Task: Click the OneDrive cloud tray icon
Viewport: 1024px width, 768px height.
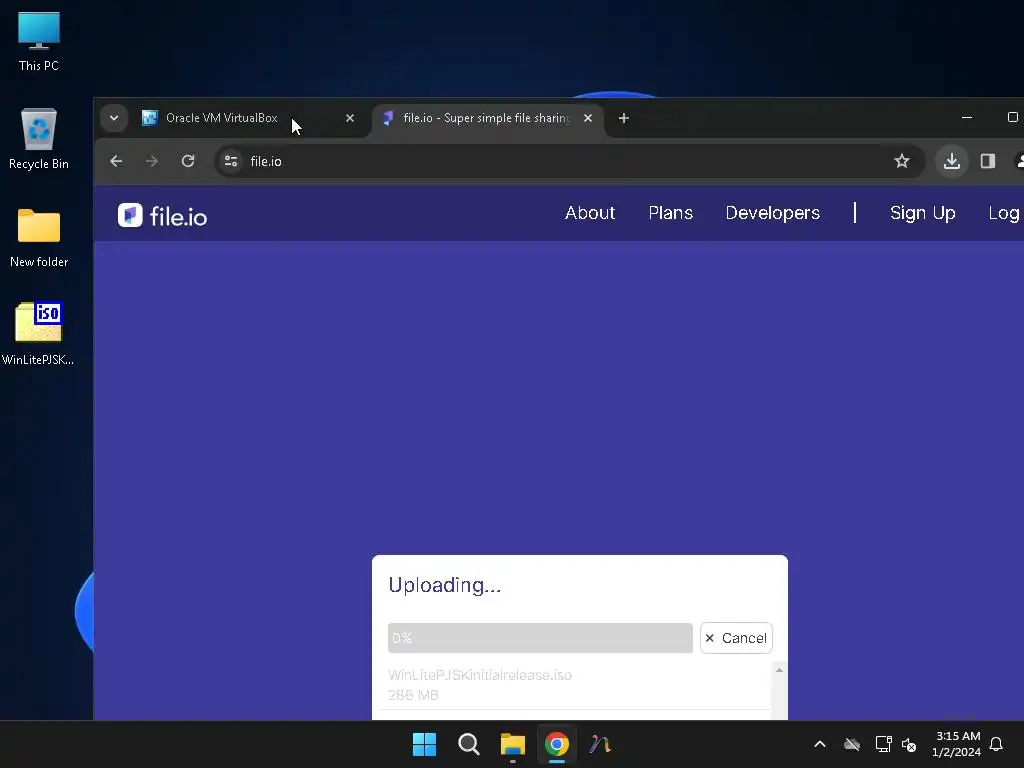Action: tap(852, 744)
